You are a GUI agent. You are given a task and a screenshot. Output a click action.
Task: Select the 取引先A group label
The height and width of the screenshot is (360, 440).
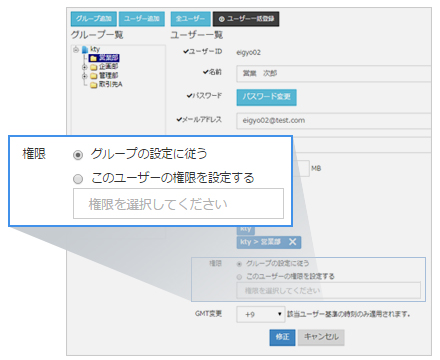(111, 84)
